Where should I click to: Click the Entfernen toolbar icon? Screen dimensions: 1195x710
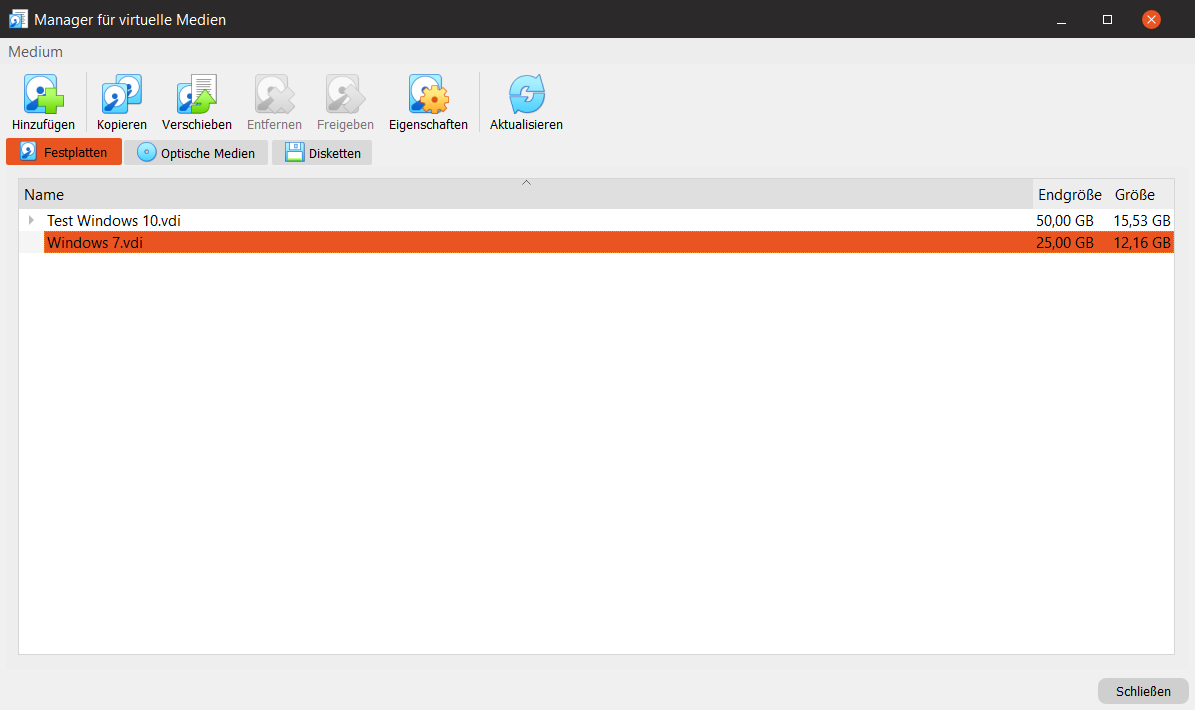274,94
